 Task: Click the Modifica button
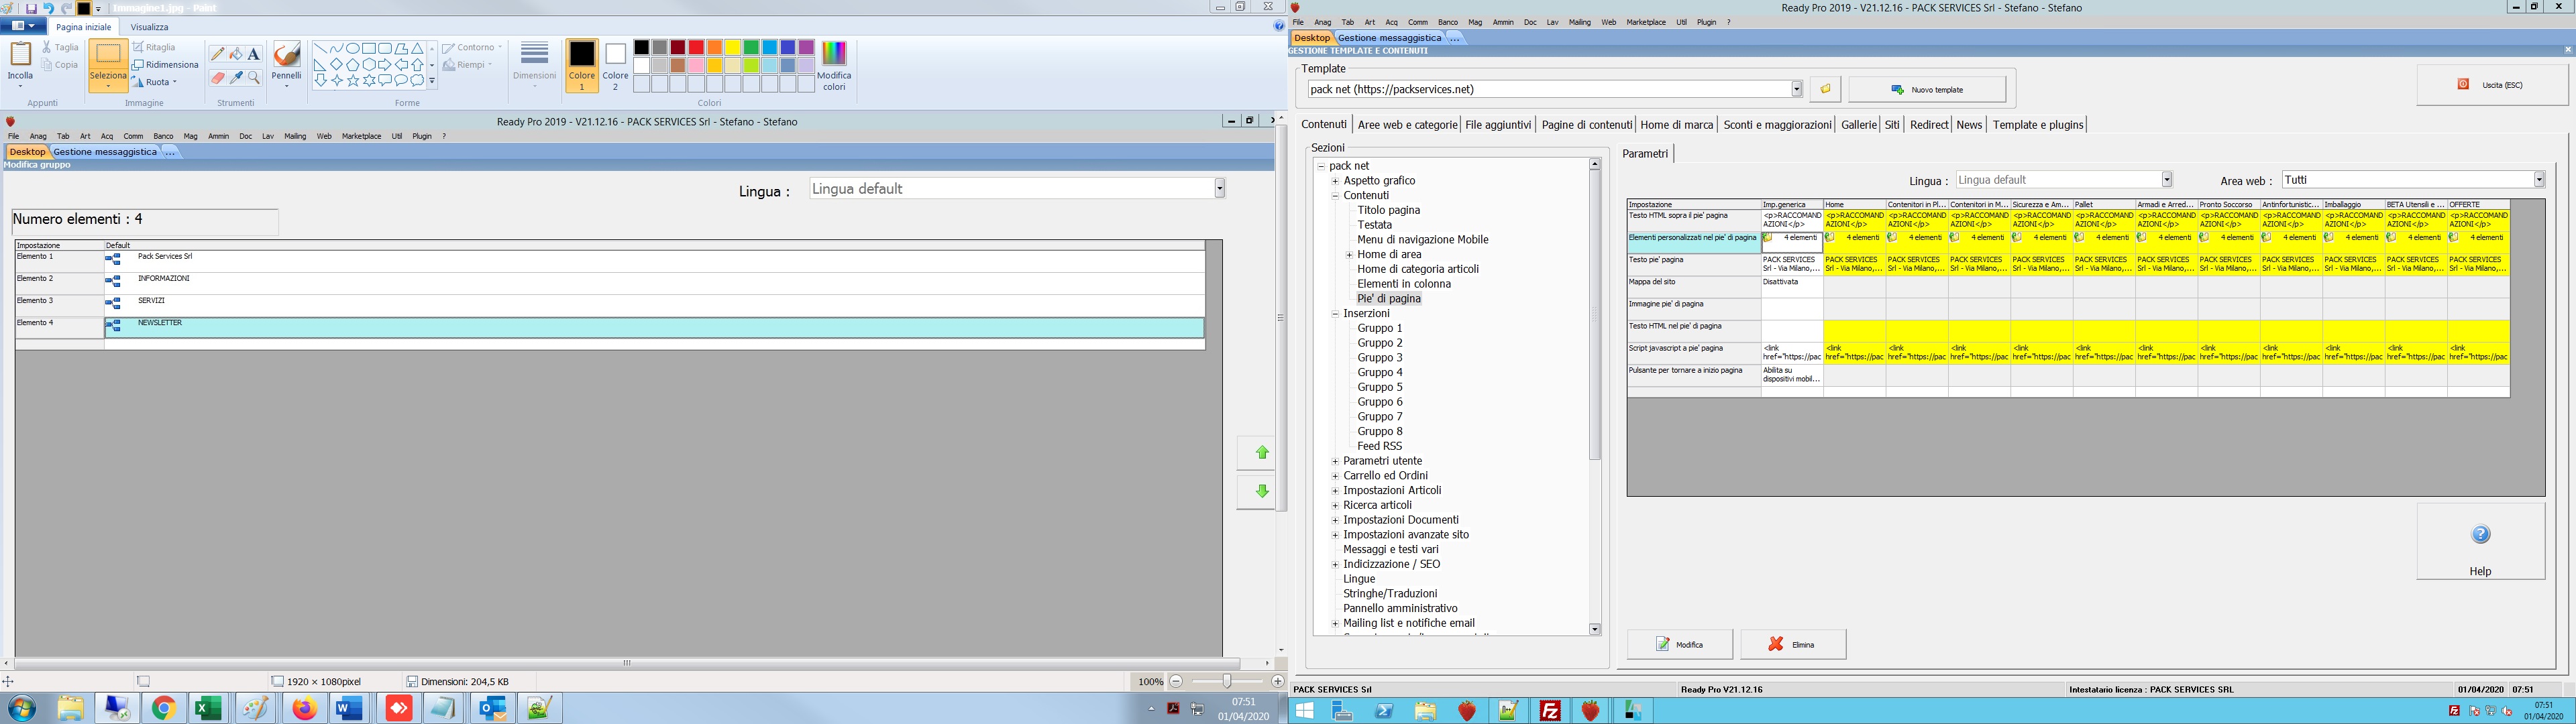[1680, 645]
